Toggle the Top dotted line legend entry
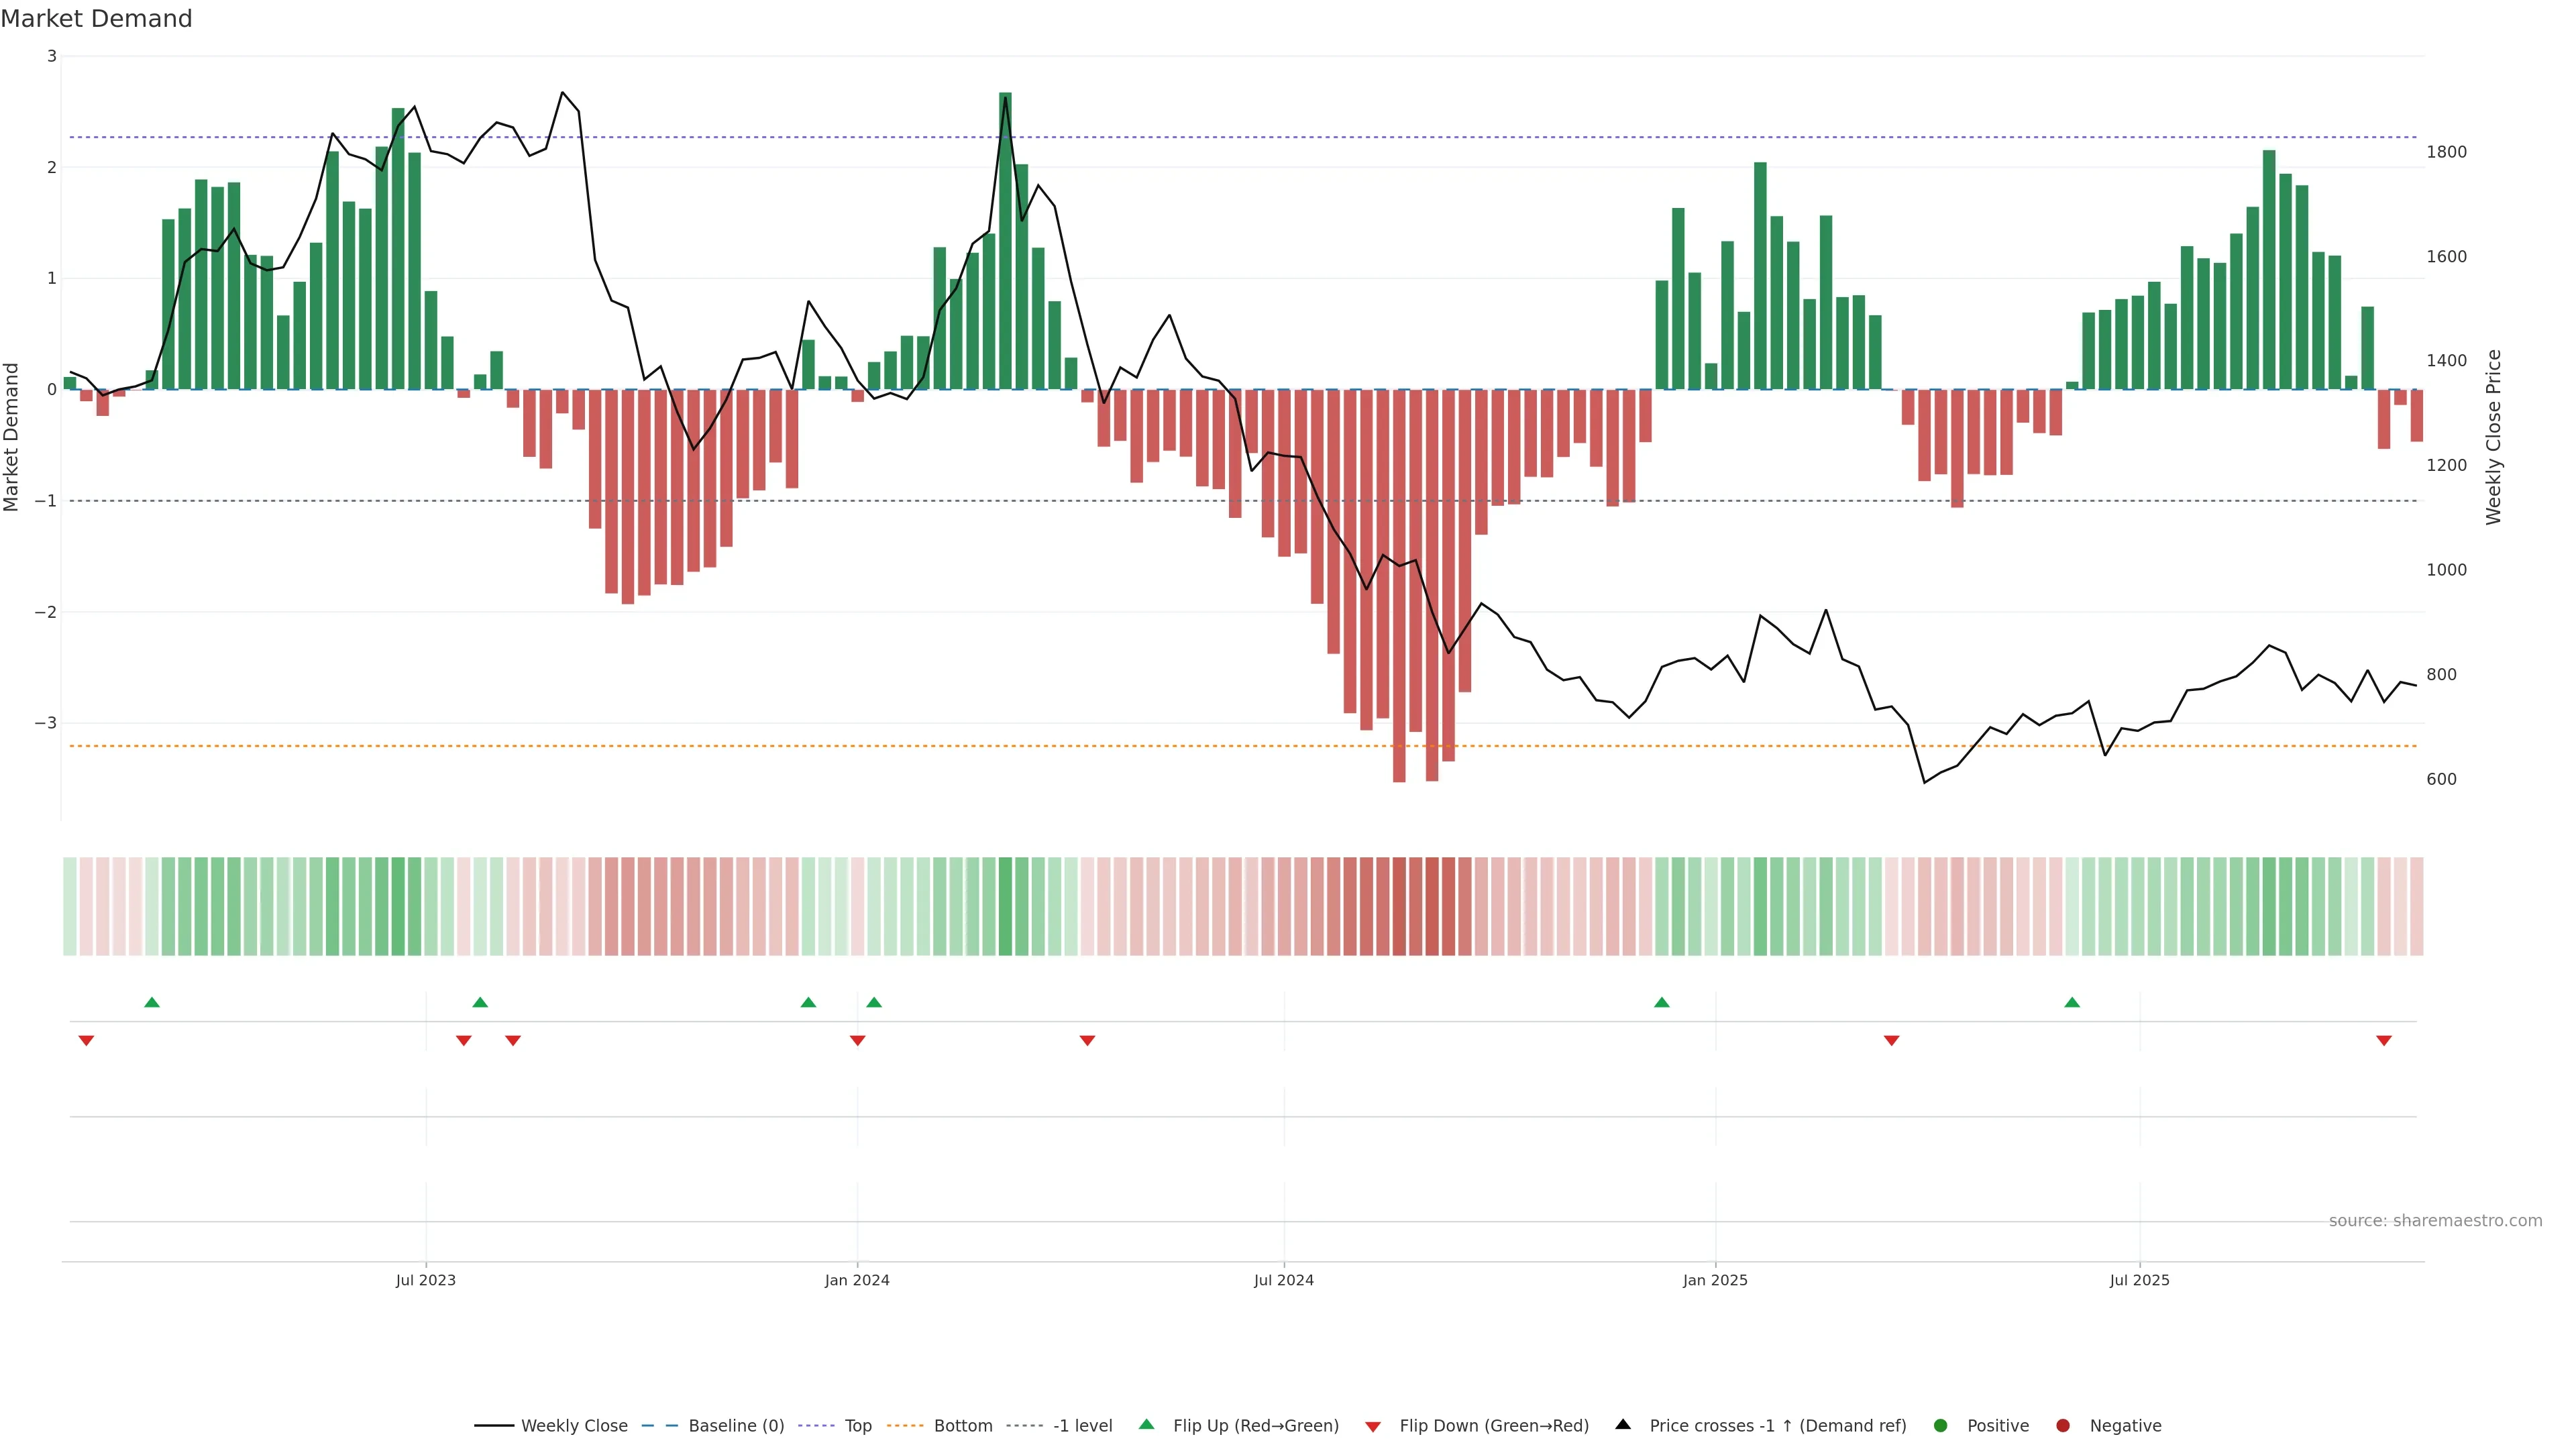2576x1449 pixels. click(857, 1425)
